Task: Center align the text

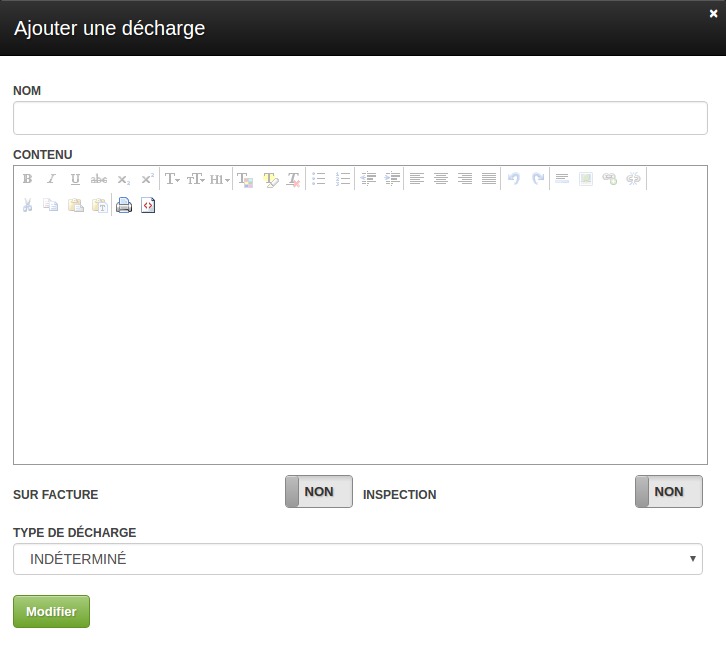Action: pos(441,179)
